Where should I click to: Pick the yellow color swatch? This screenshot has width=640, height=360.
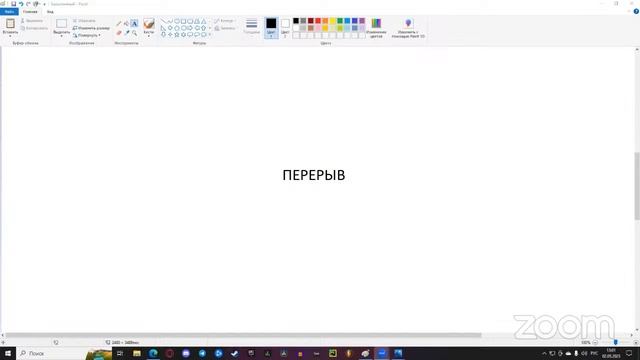(333, 21)
